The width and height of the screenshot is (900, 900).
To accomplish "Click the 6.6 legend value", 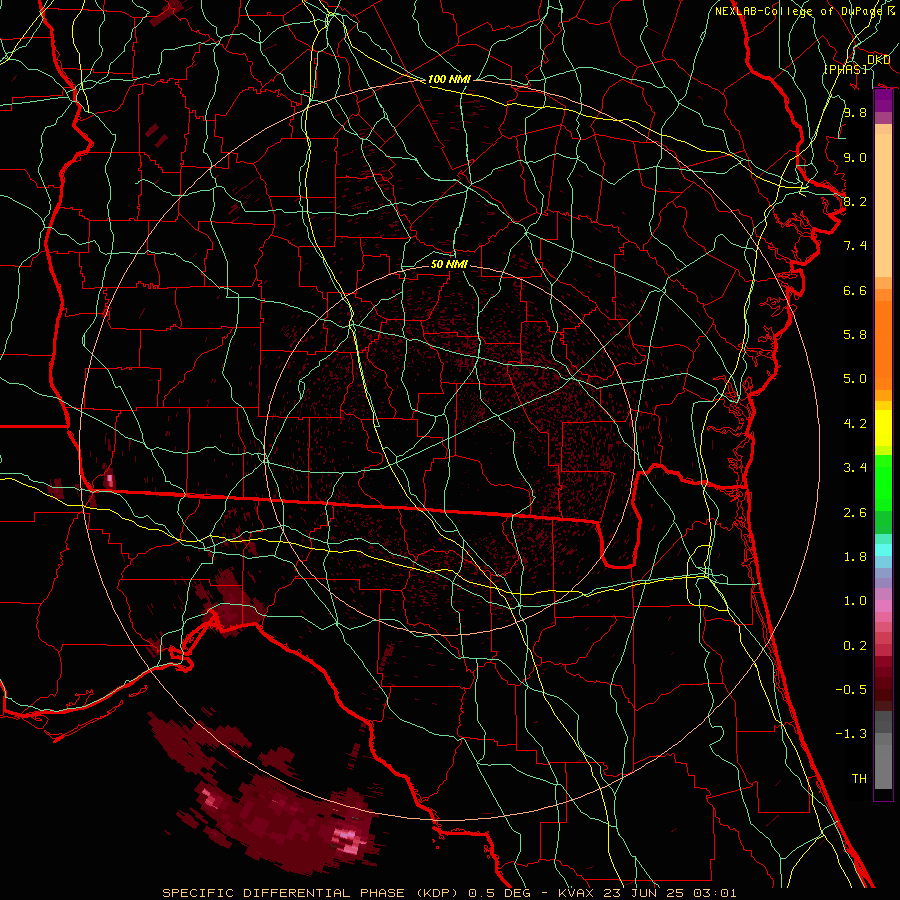I will click(855, 290).
